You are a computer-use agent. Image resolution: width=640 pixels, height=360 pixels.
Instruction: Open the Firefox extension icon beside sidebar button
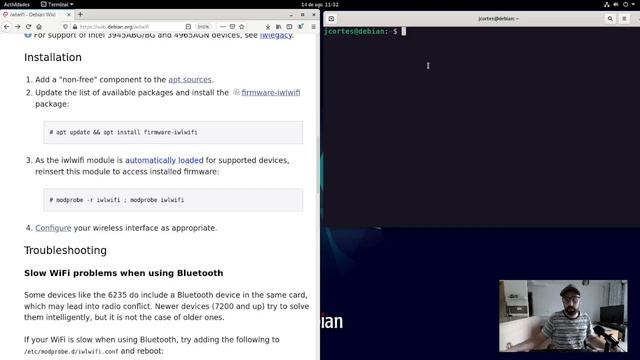point(300,27)
